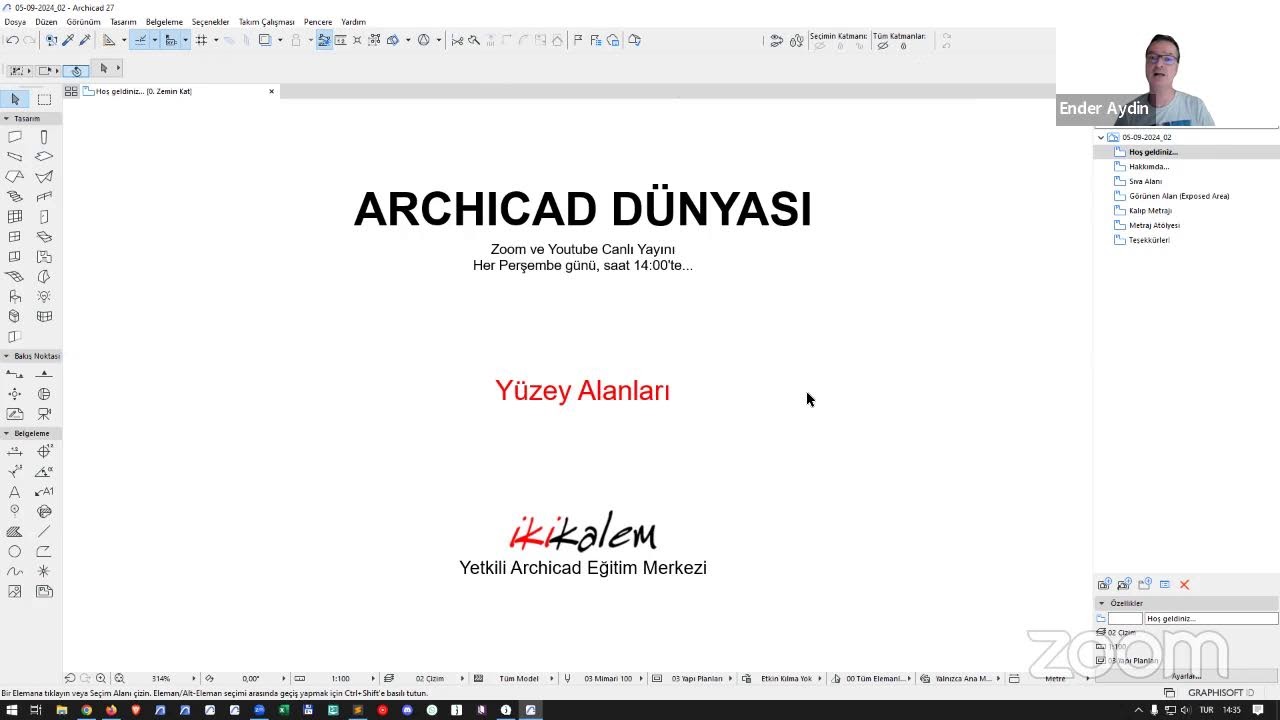The height and width of the screenshot is (720, 1280).
Task: Open the Takım Çalışması menu
Action: tap(267, 21)
